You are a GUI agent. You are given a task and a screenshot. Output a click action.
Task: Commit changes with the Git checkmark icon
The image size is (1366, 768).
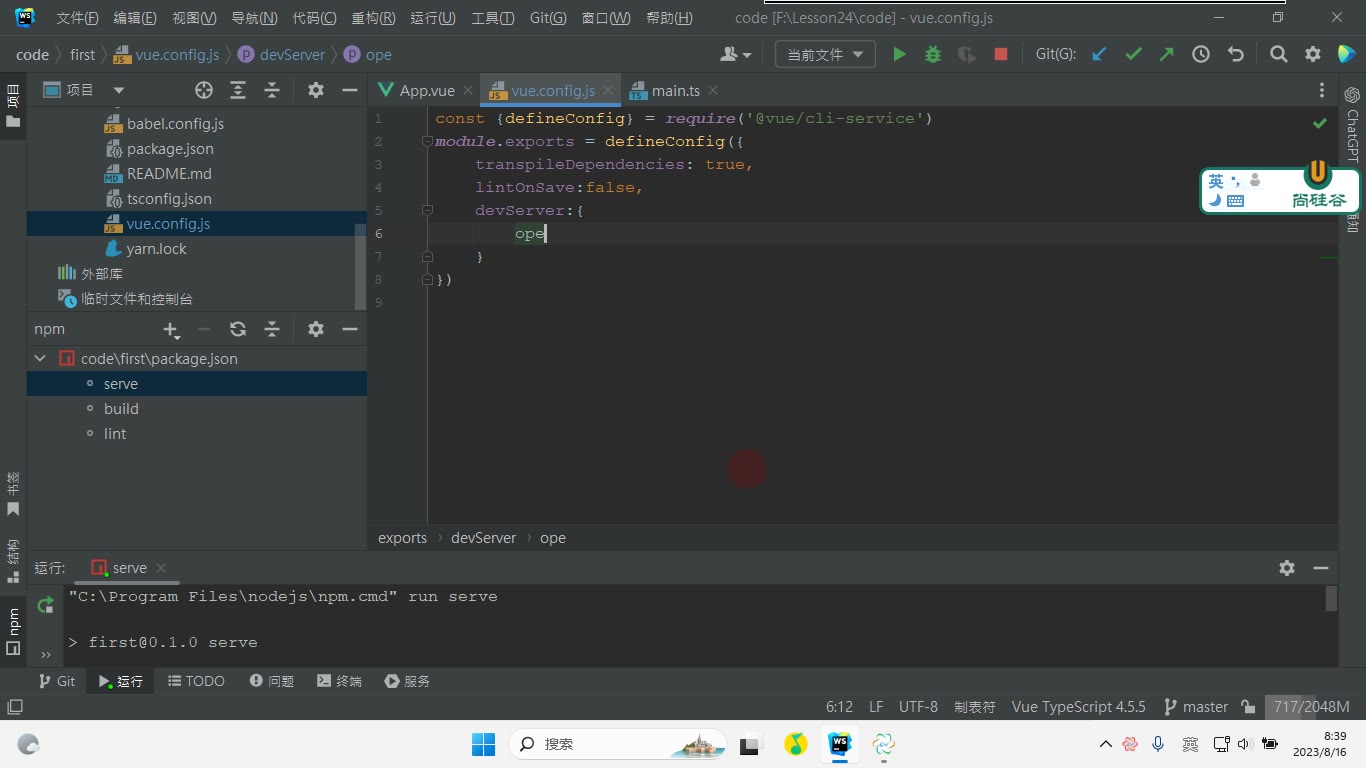coord(1133,55)
